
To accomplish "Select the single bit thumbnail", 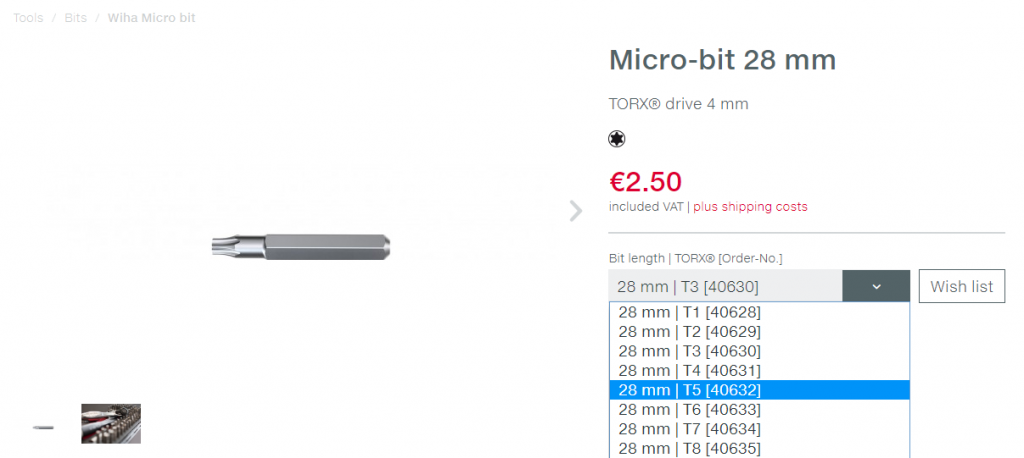I will (43, 425).
